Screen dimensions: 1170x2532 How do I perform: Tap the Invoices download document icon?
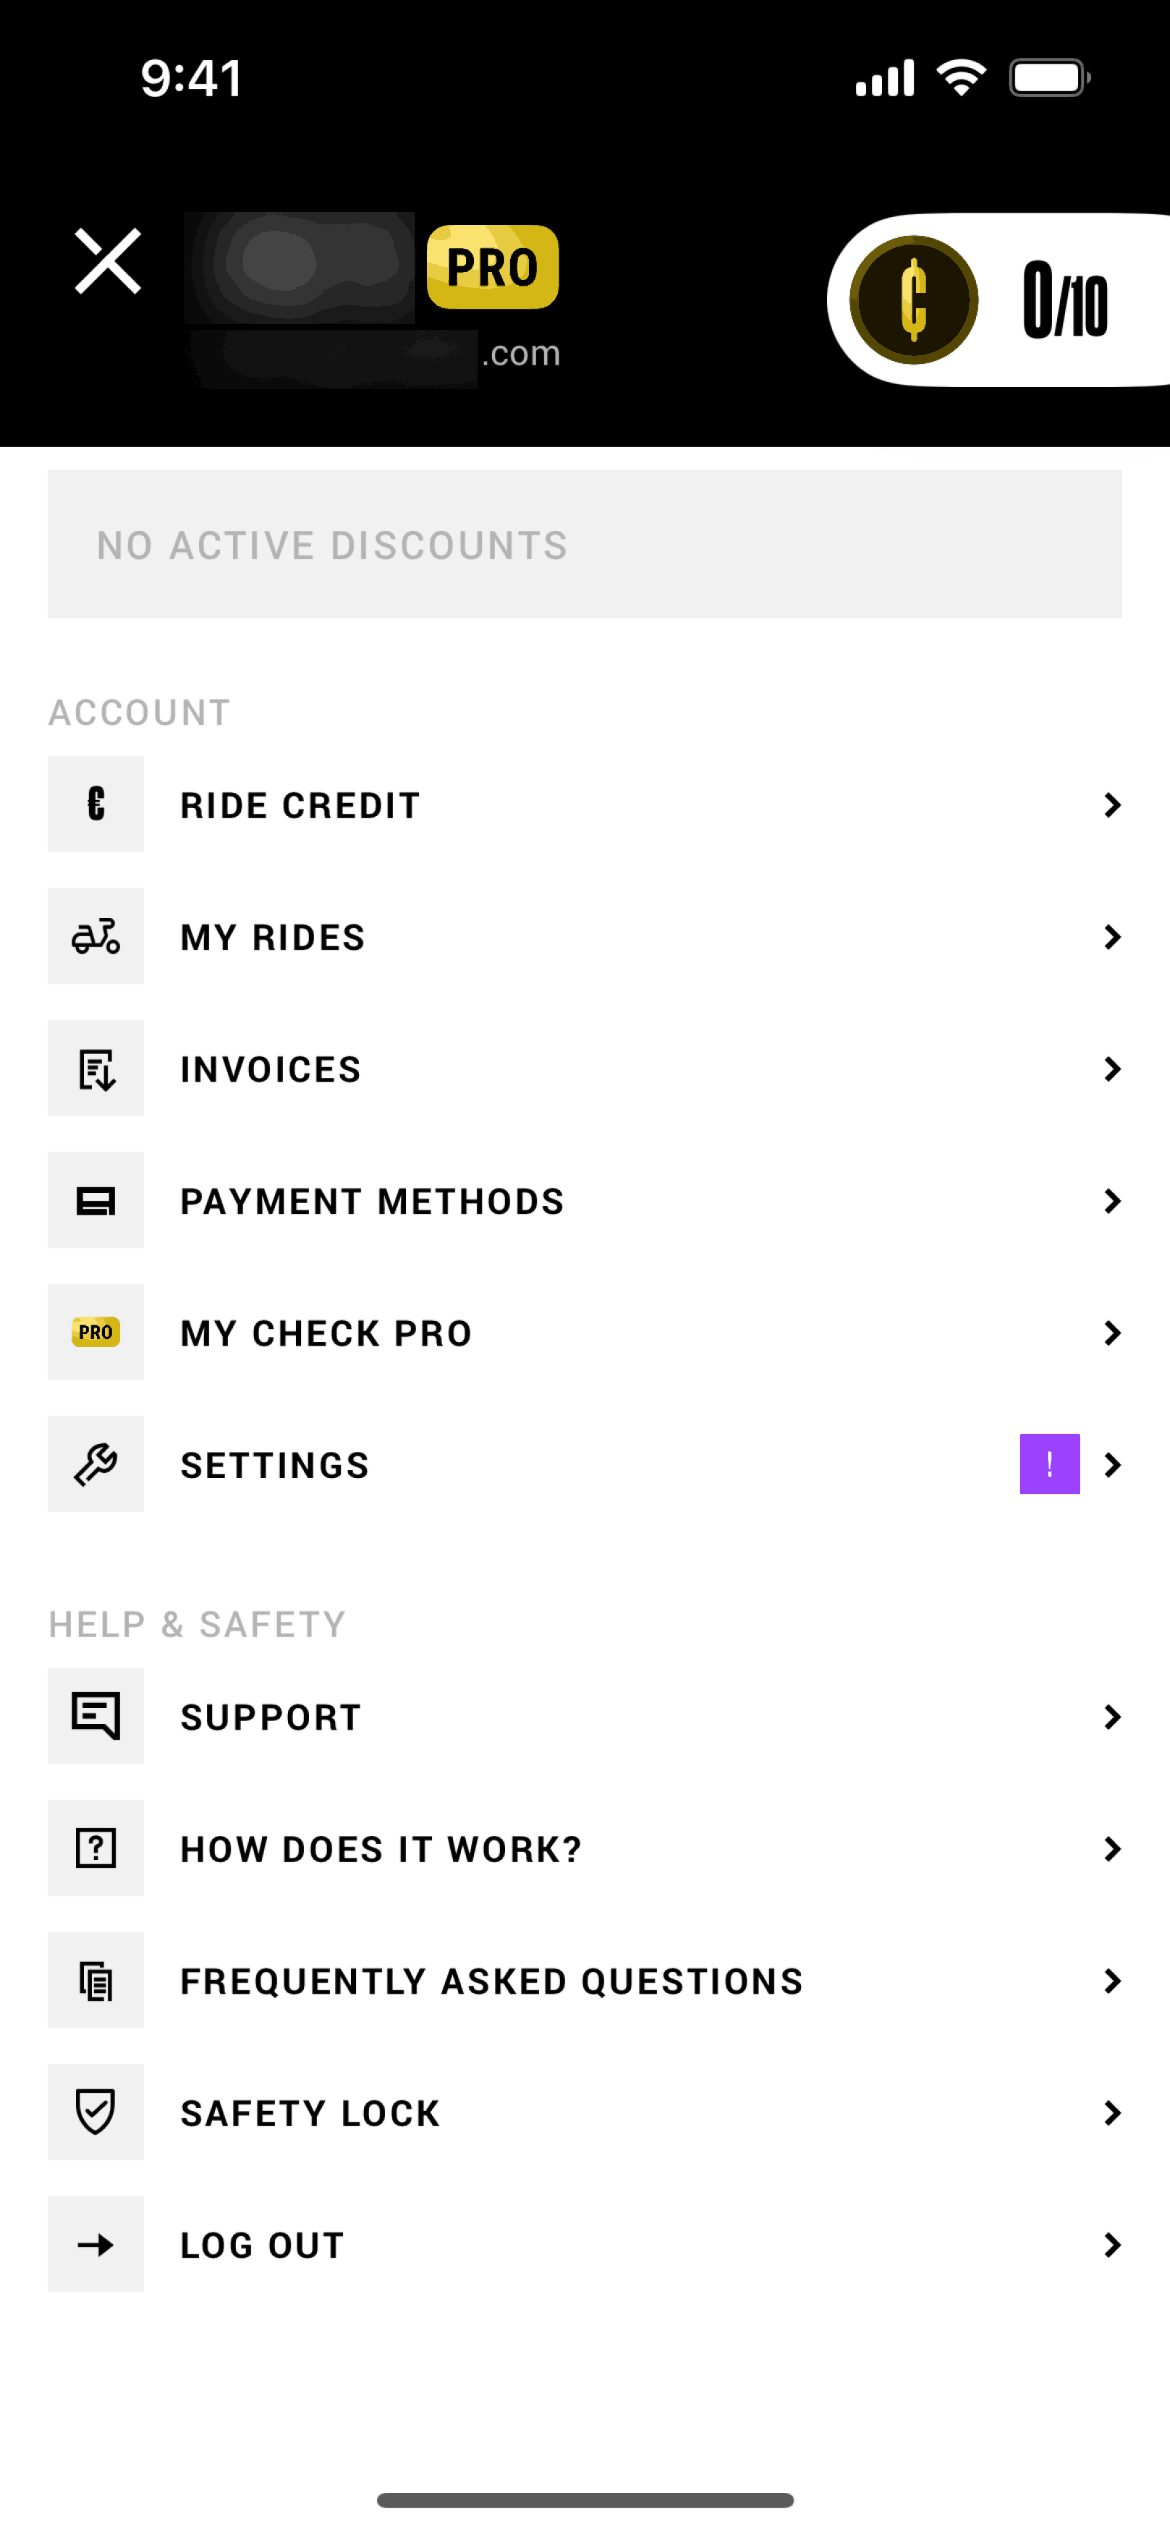coord(96,1068)
